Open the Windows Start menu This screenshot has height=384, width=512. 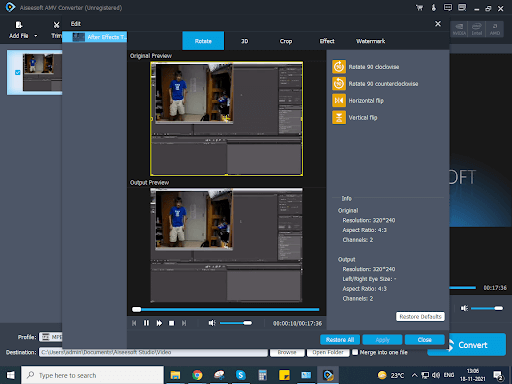coord(10,375)
